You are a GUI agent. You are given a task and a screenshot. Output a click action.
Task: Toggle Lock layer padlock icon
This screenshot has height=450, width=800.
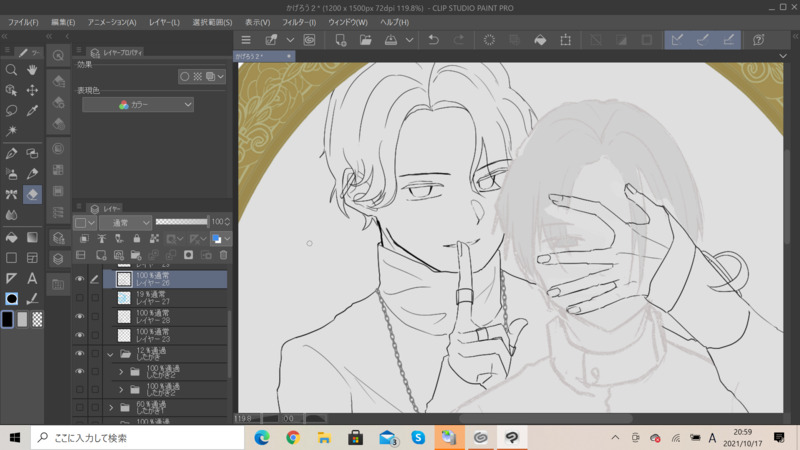point(136,238)
